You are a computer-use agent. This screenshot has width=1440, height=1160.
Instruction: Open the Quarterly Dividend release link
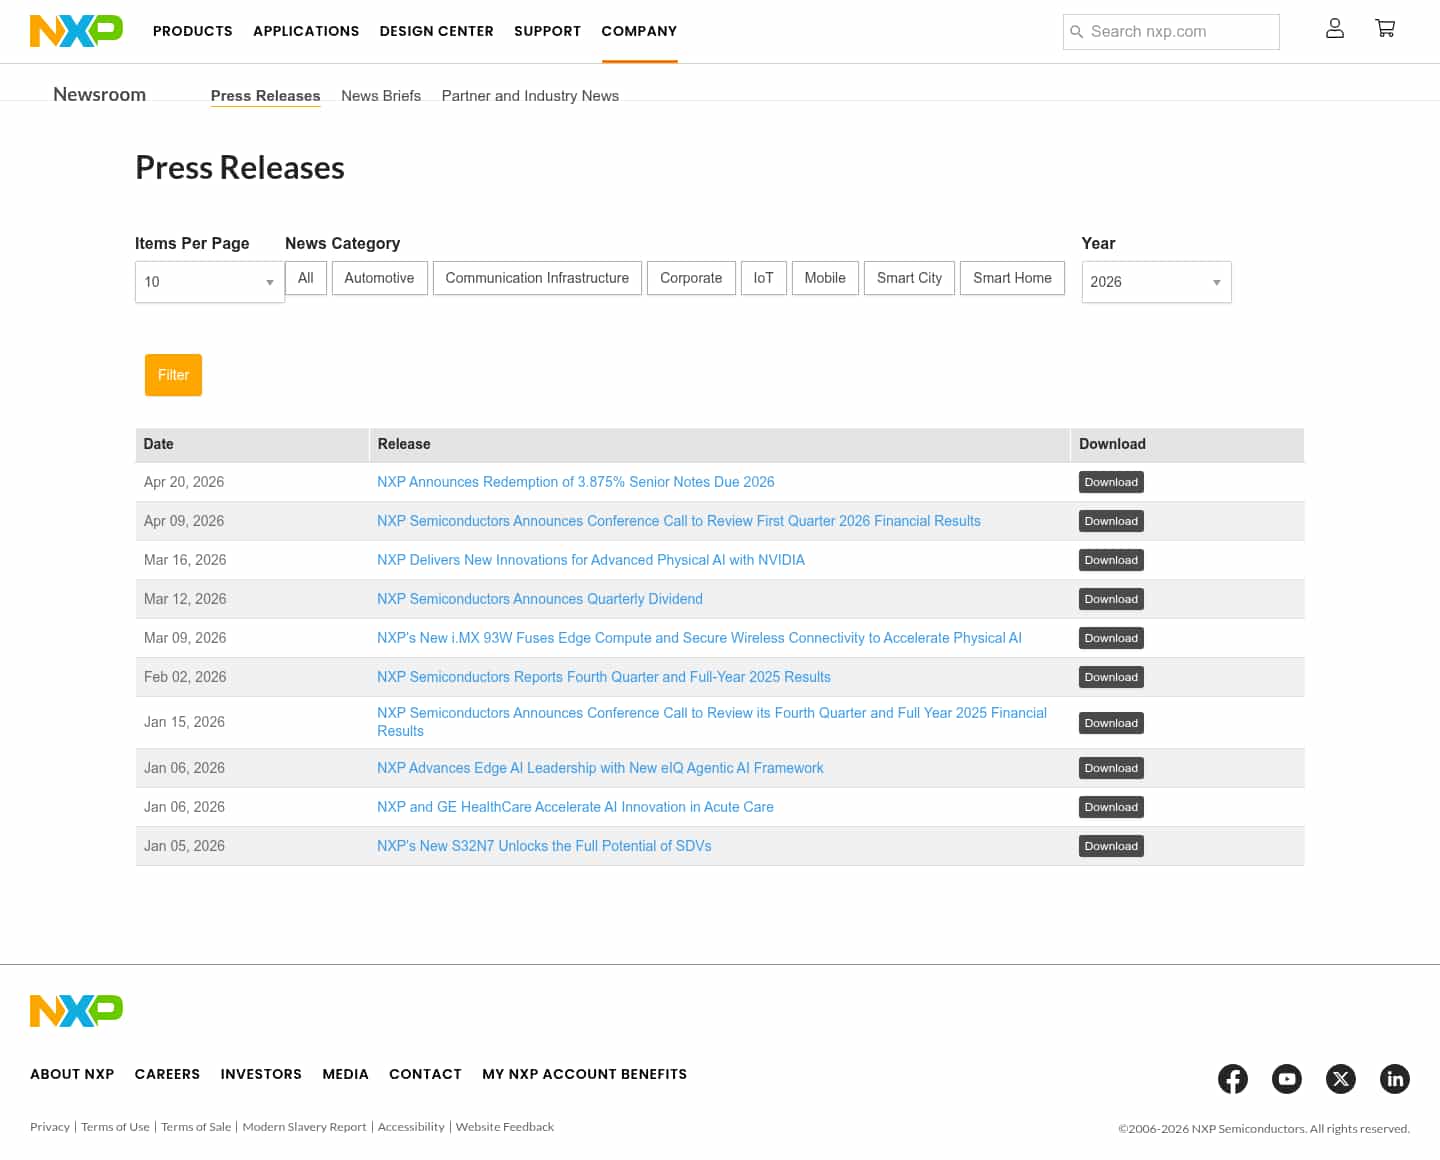(540, 599)
